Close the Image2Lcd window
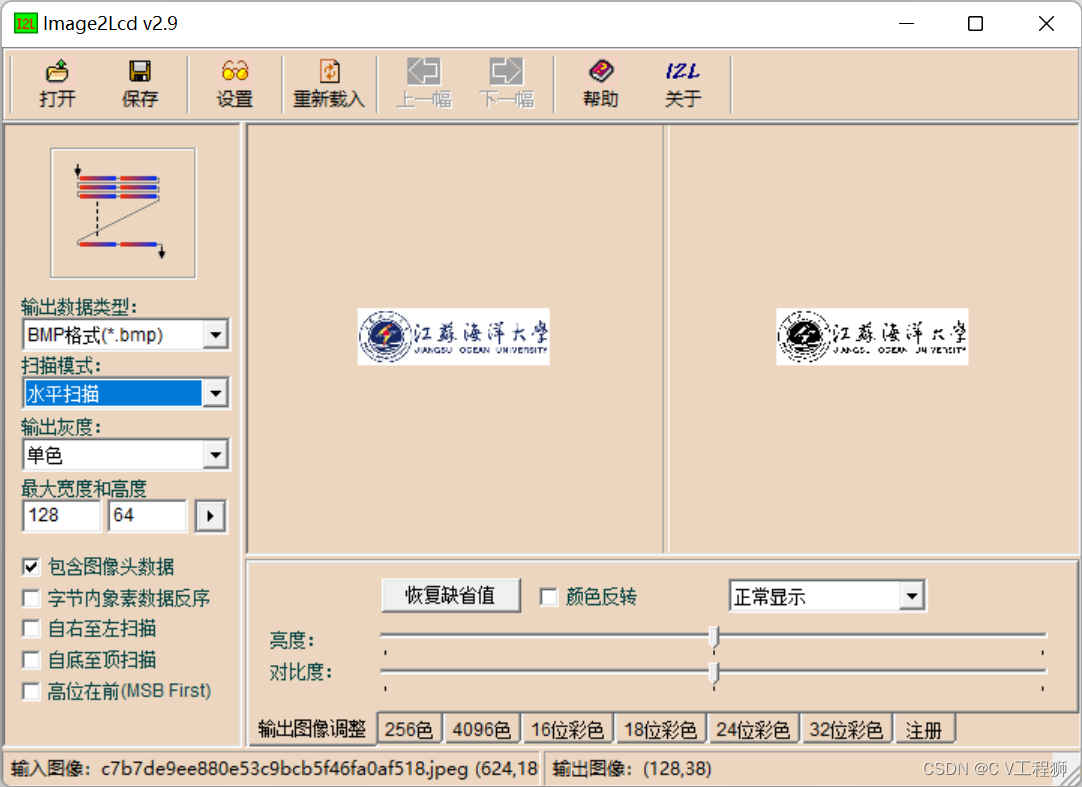The width and height of the screenshot is (1082, 787). point(1046,23)
